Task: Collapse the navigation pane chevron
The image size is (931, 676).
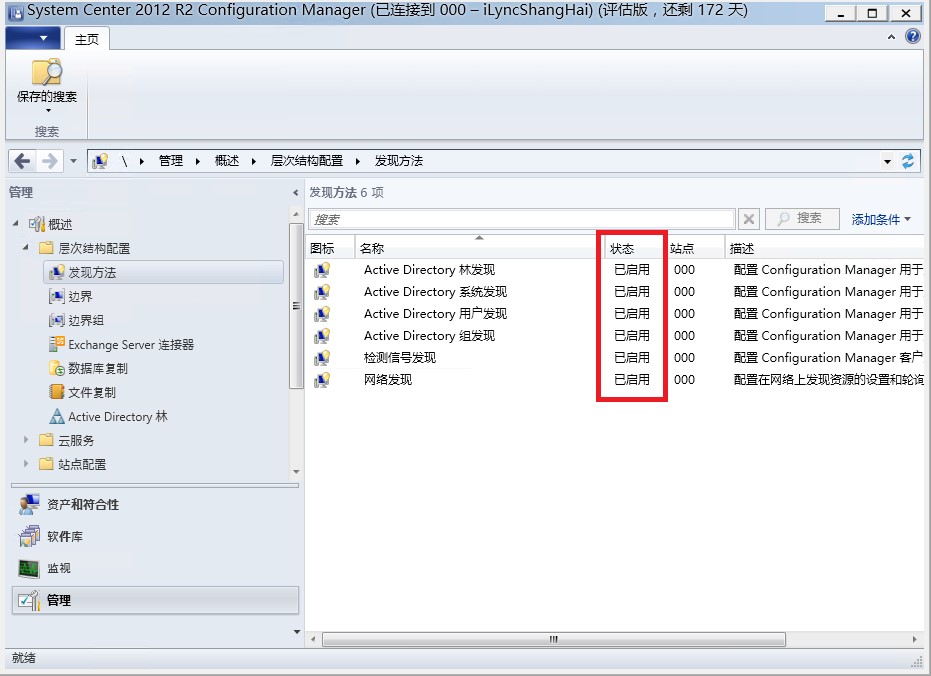Action: coord(296,192)
